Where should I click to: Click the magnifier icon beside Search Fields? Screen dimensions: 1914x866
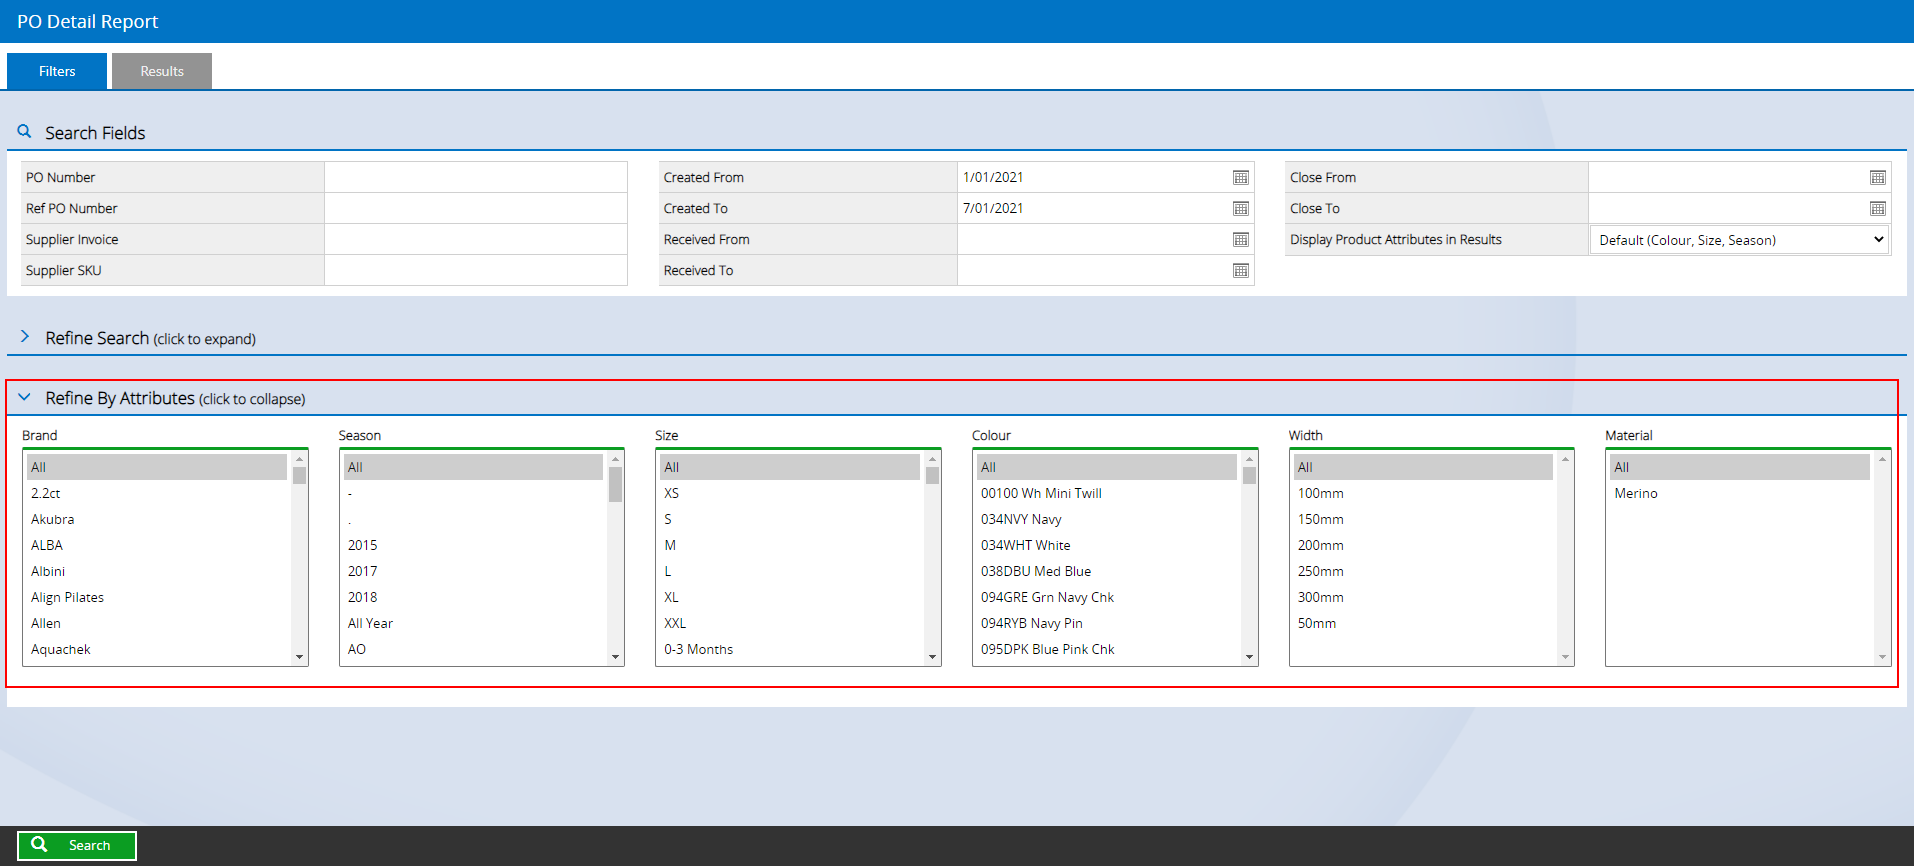24,131
